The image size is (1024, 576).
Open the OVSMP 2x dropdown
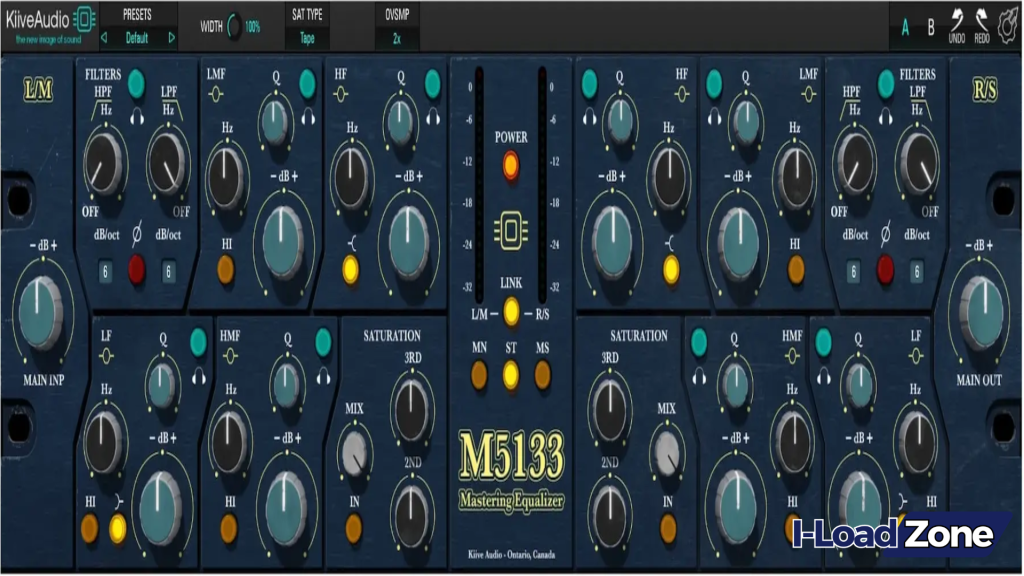click(395, 36)
